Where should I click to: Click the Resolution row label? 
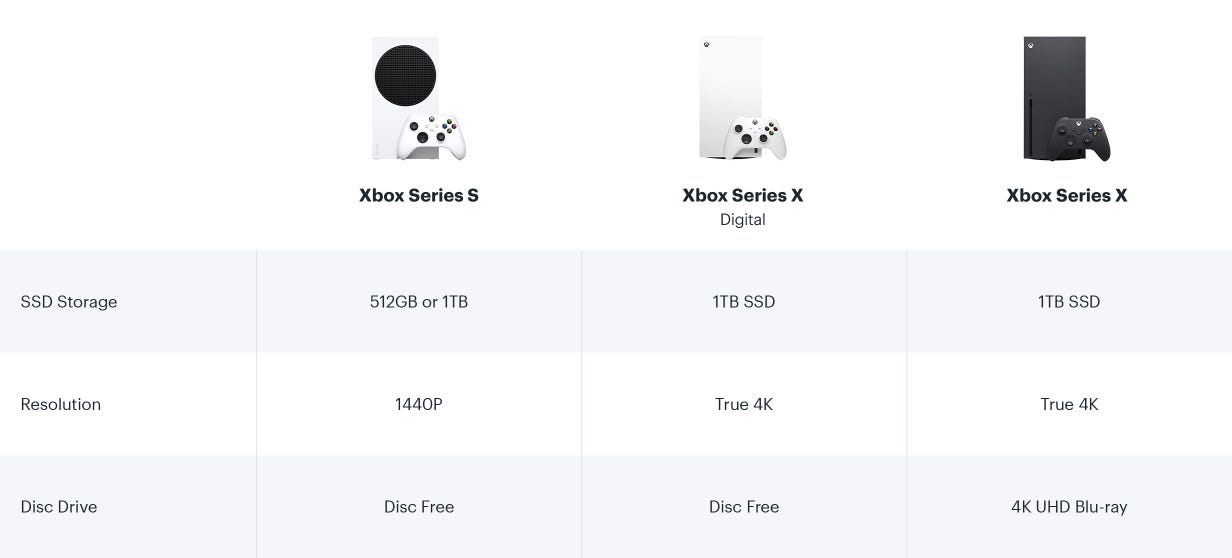[61, 405]
